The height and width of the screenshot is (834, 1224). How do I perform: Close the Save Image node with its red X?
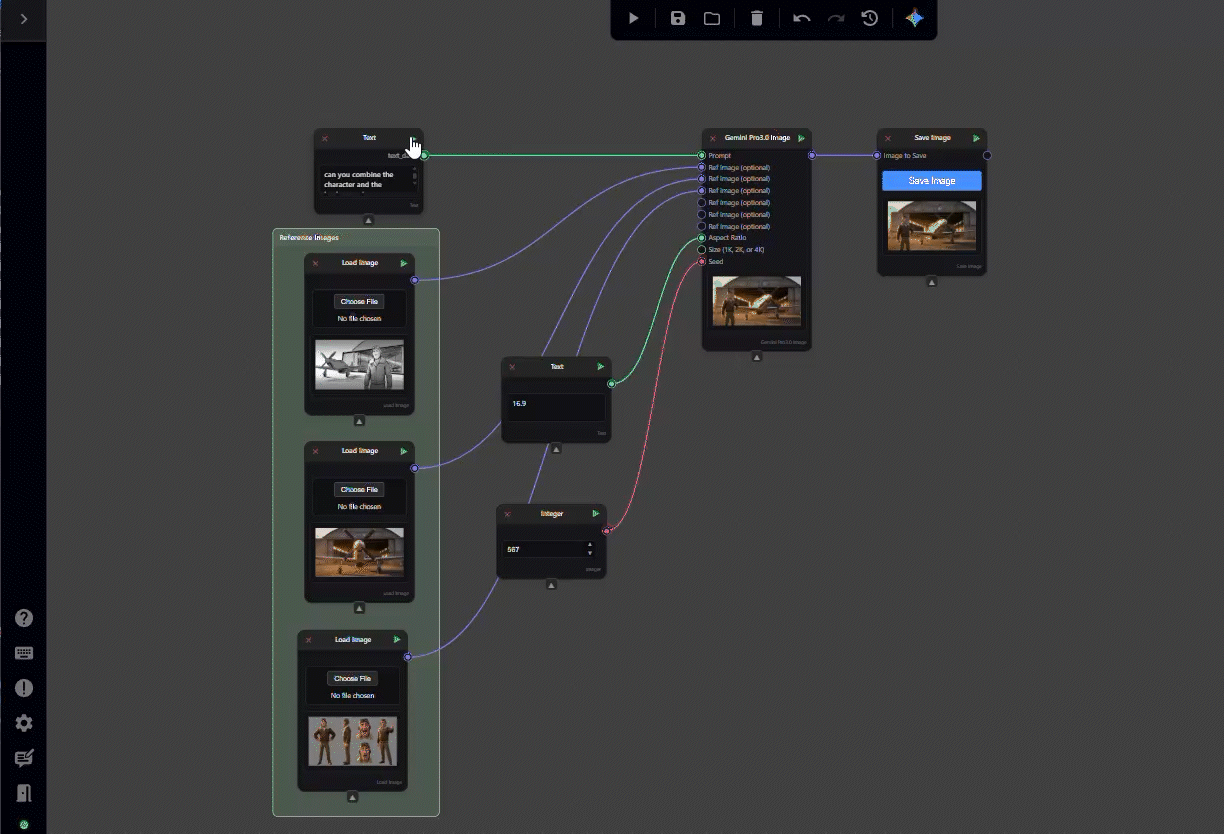tap(888, 138)
